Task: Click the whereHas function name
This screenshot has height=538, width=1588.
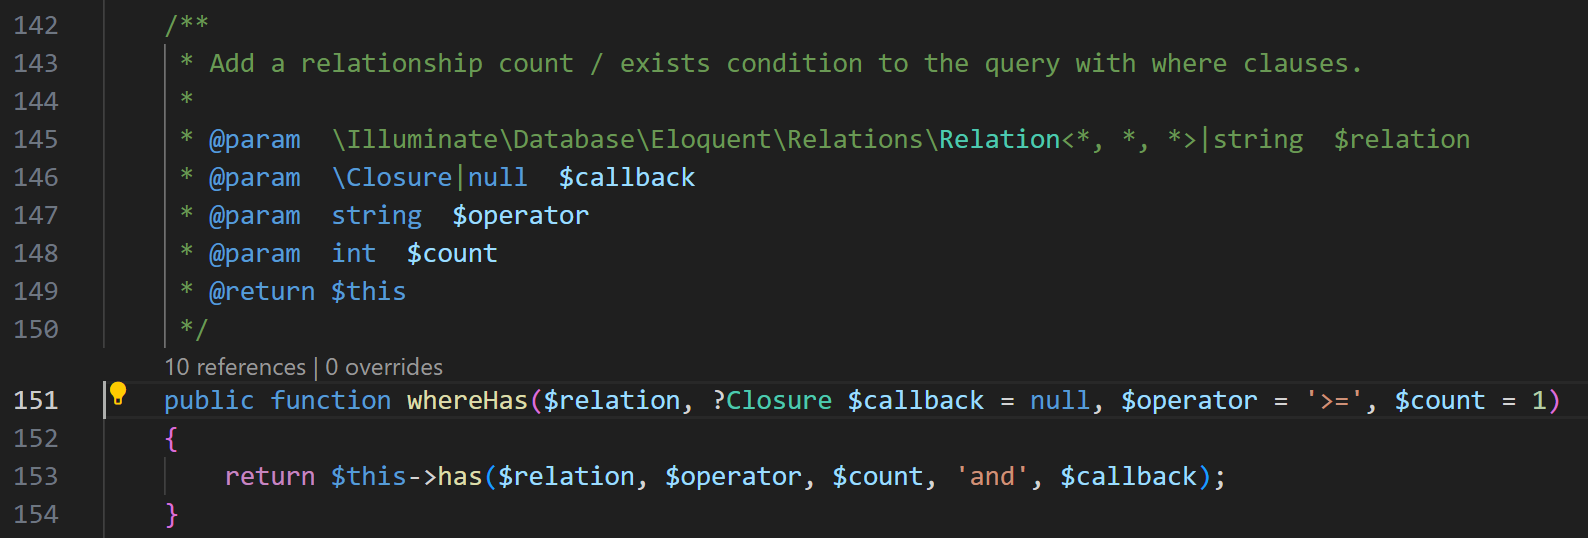Action: point(467,400)
